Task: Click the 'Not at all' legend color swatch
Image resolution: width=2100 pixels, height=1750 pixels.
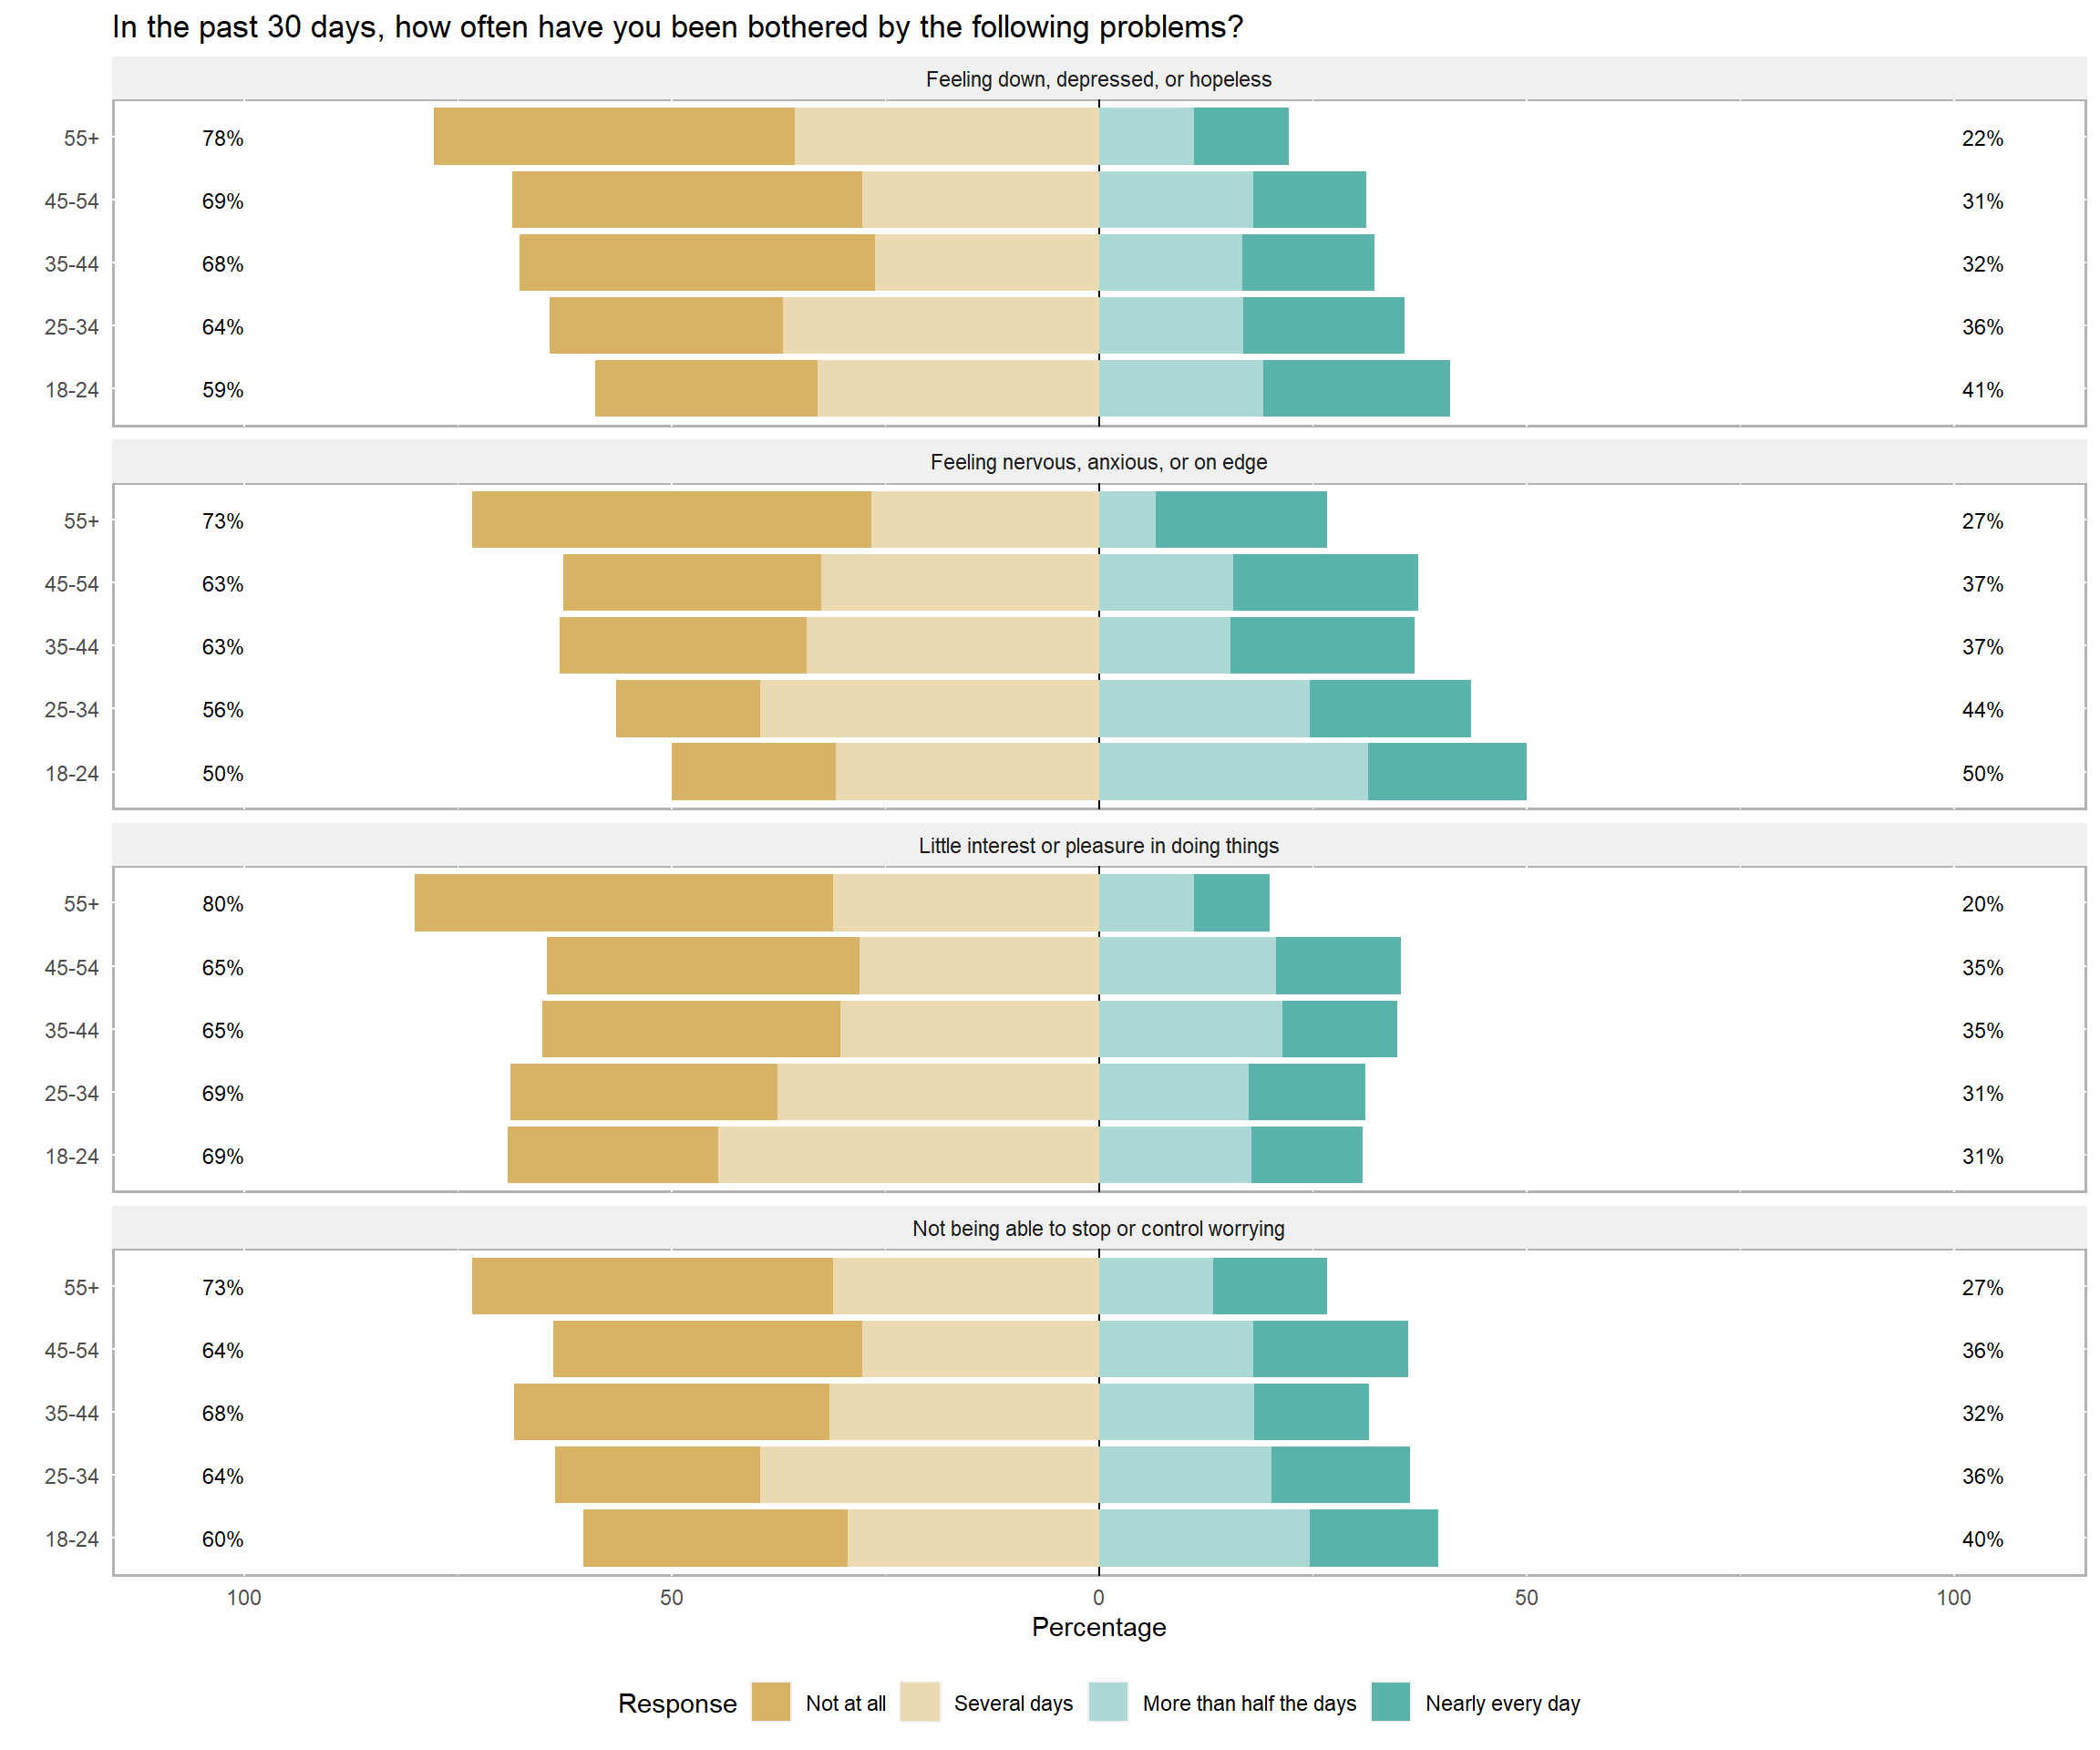Action: (771, 1702)
